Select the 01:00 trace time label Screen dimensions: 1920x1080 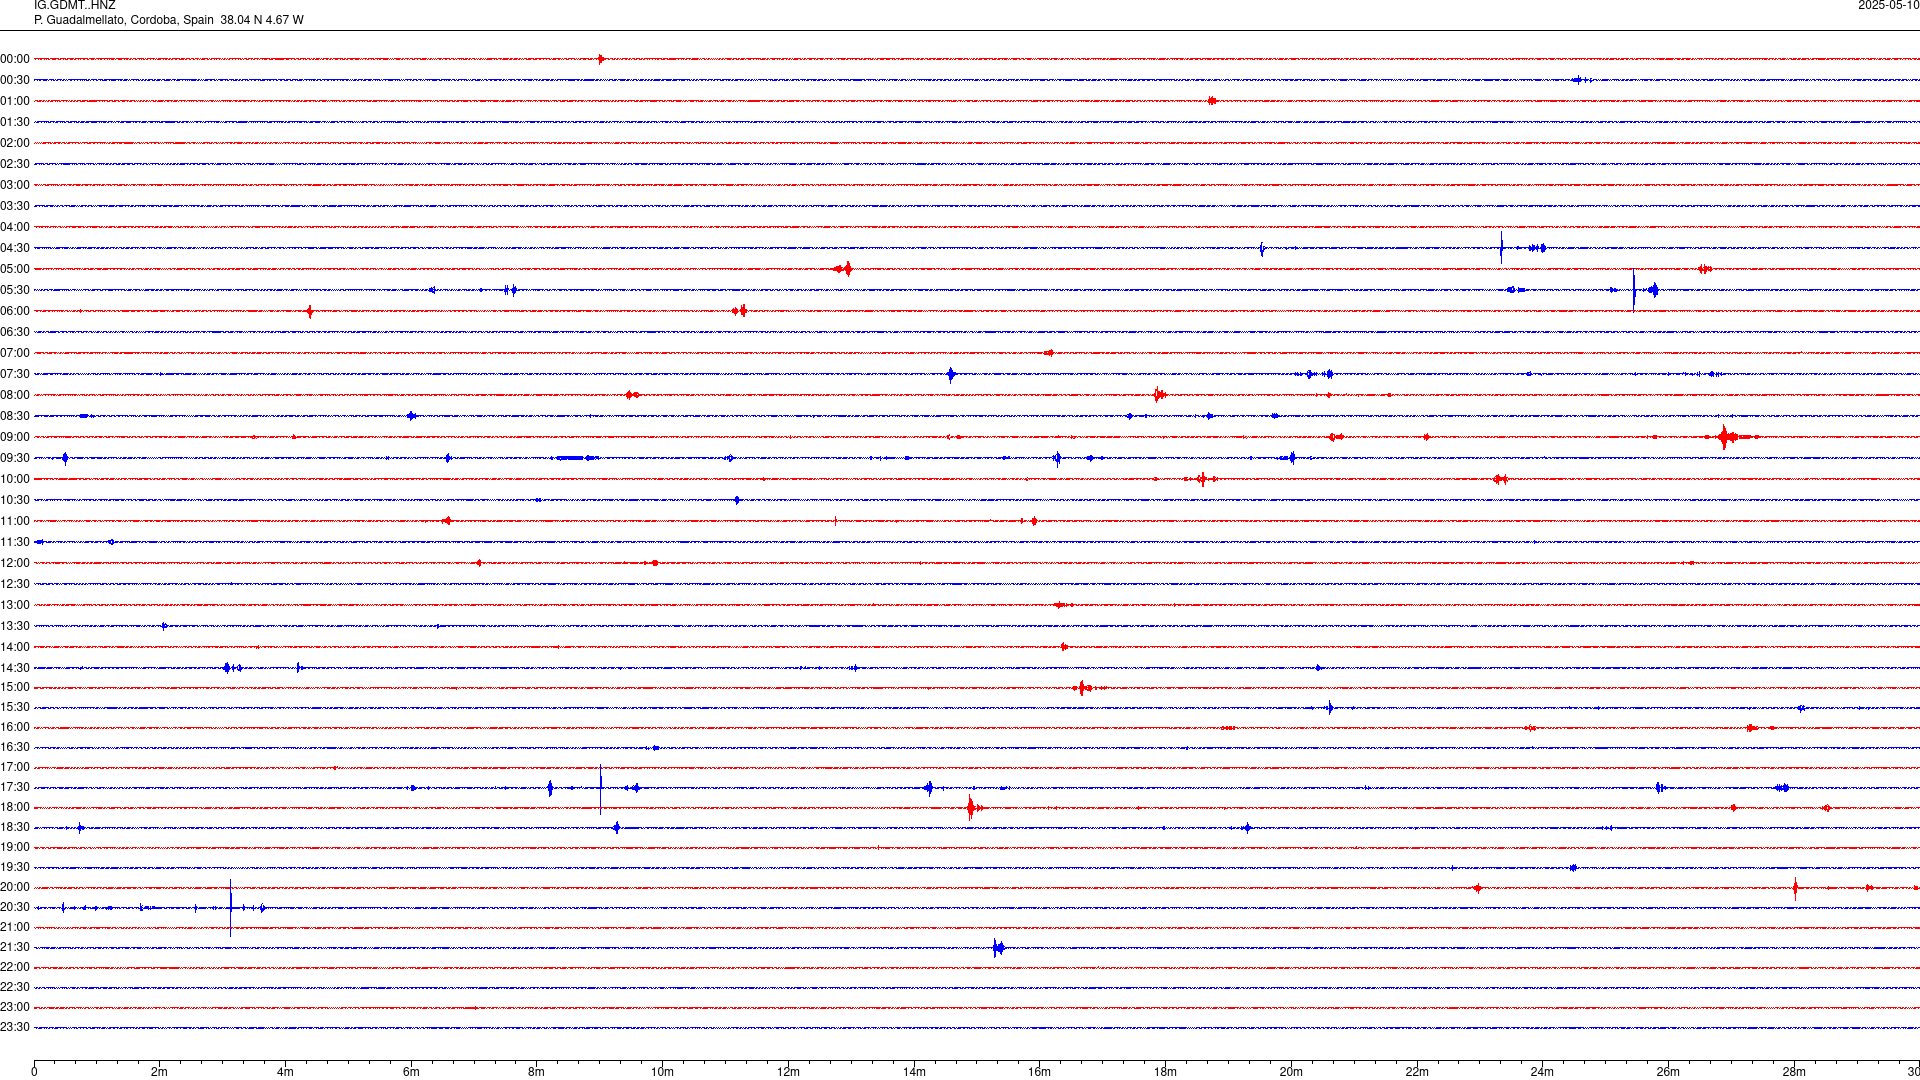coord(15,101)
